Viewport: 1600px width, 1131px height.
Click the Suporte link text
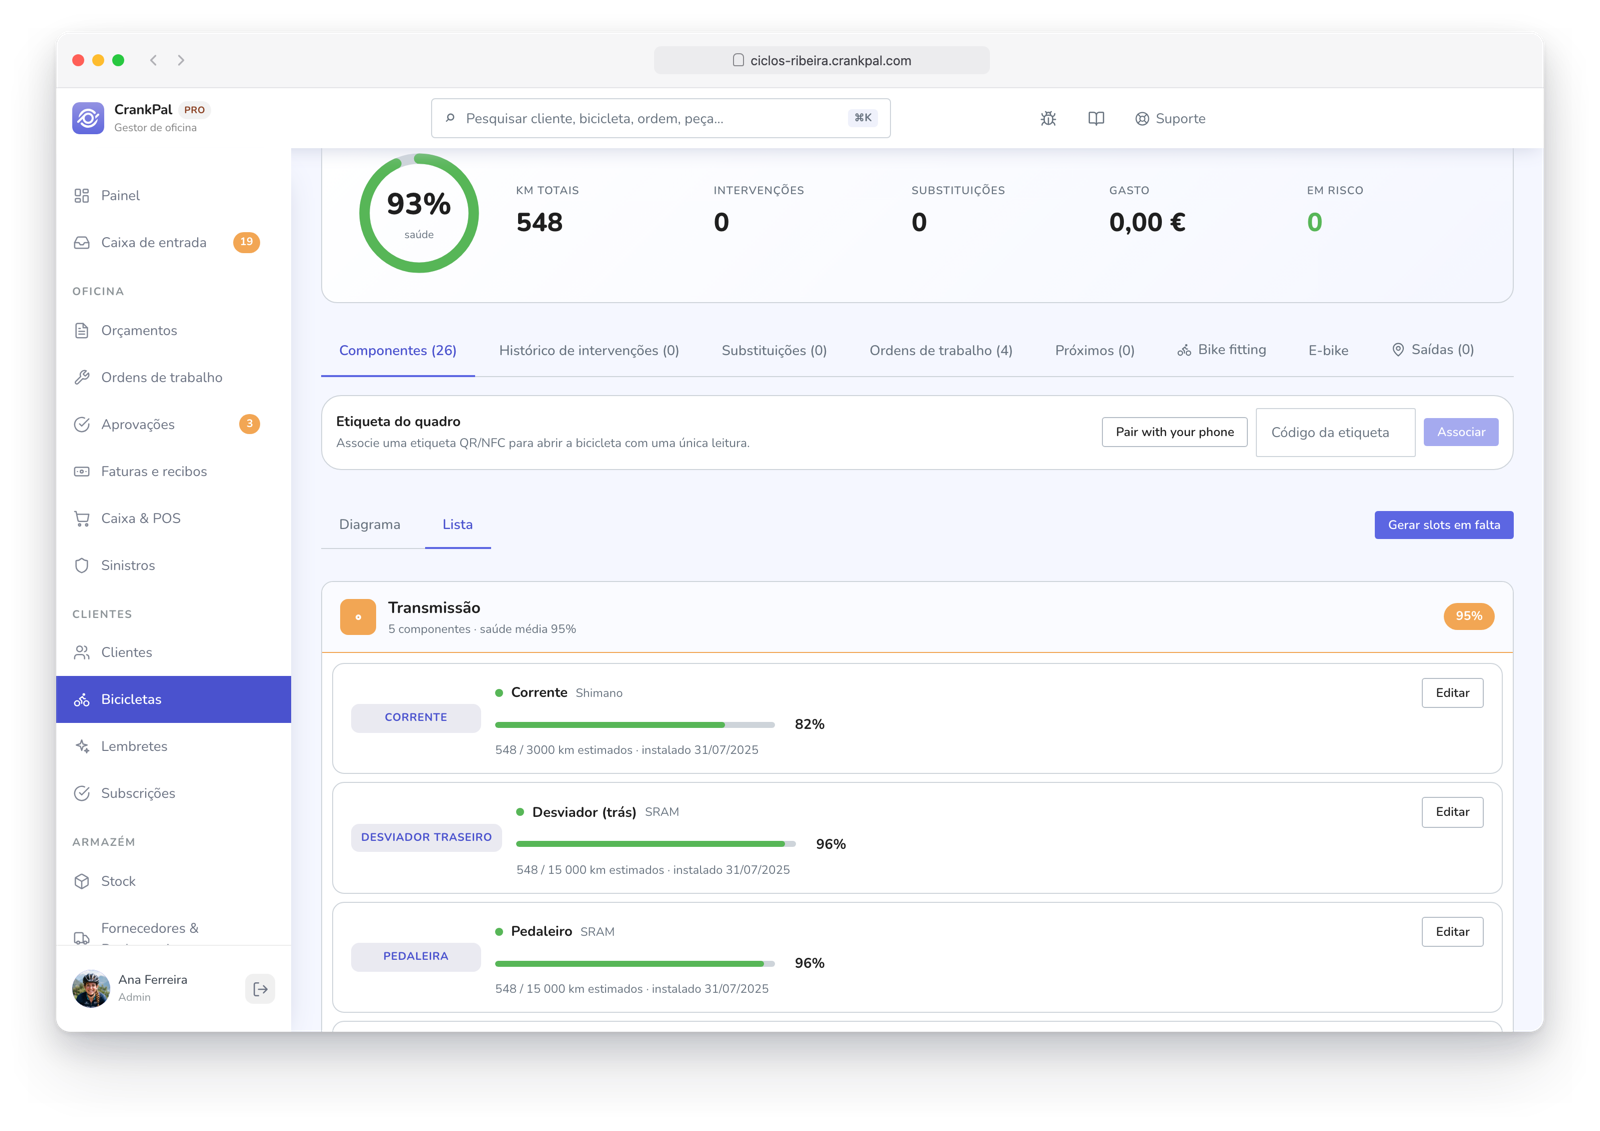[1180, 118]
